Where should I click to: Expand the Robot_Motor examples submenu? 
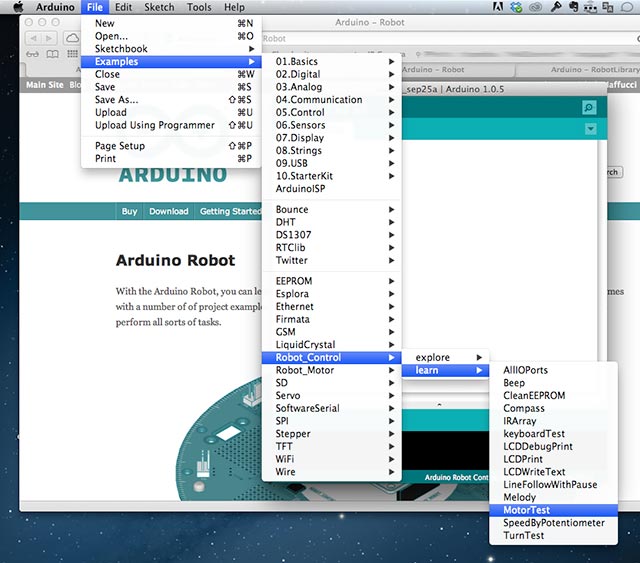pyautogui.click(x=331, y=370)
